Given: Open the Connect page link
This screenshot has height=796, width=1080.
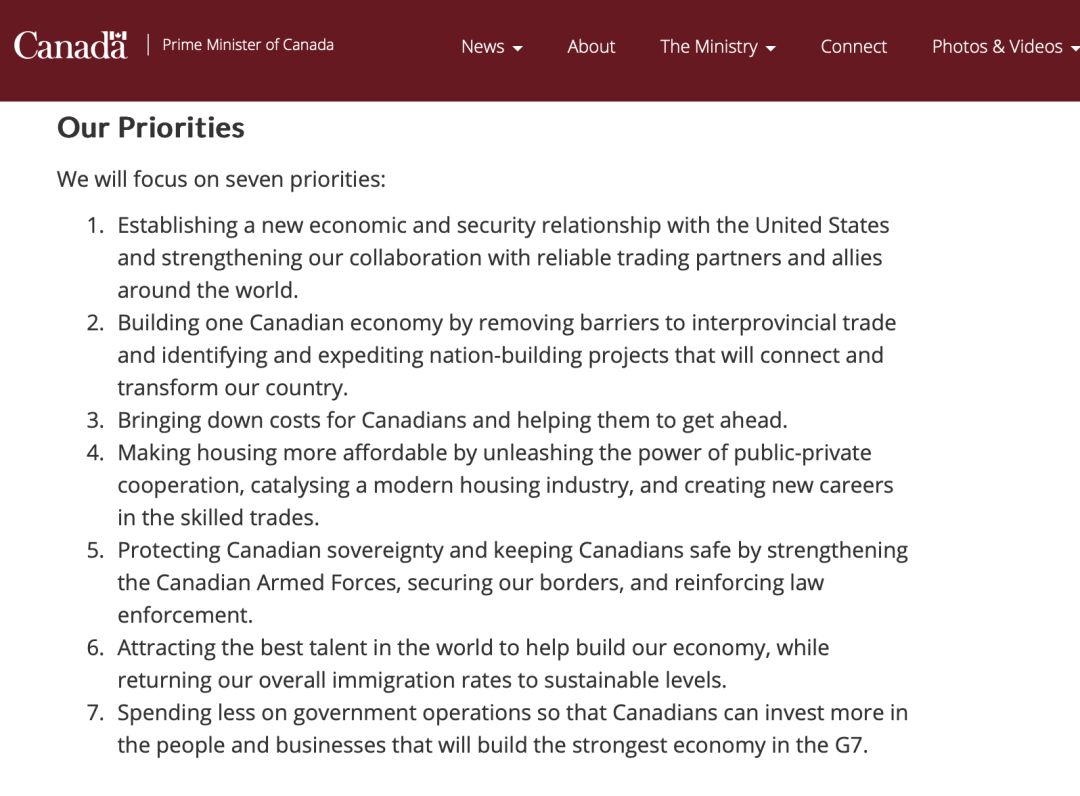Looking at the screenshot, I should point(853,47).
